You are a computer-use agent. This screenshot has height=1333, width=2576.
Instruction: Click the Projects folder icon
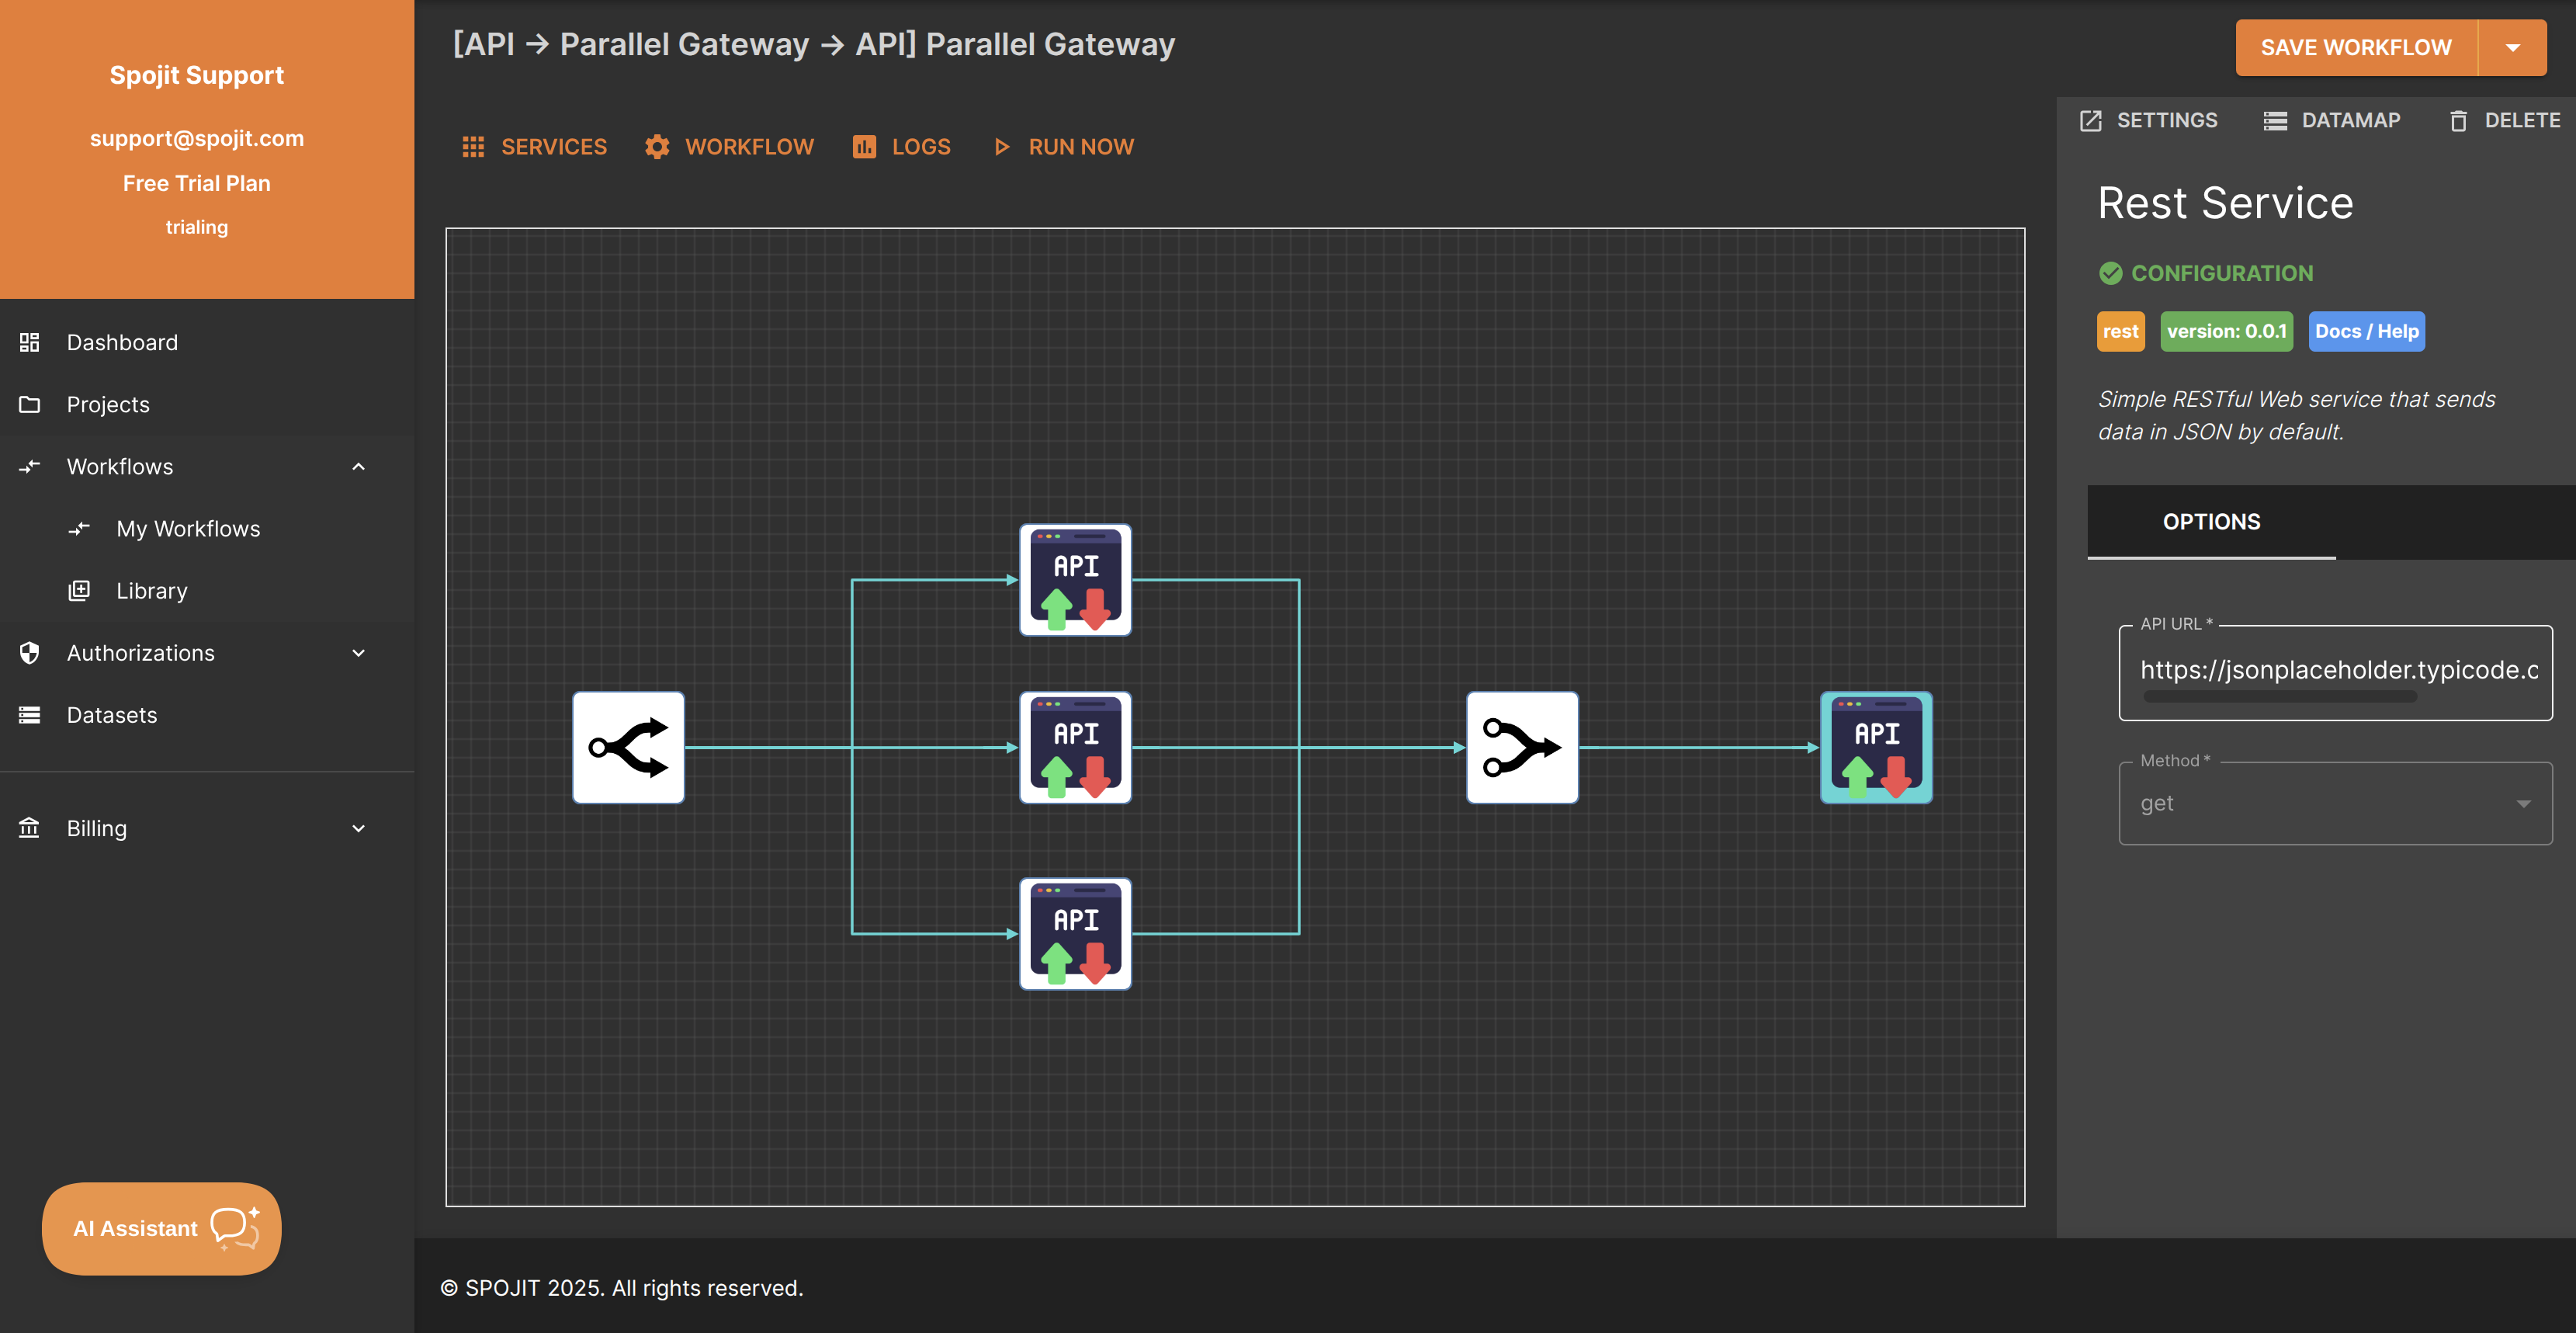pos(29,404)
